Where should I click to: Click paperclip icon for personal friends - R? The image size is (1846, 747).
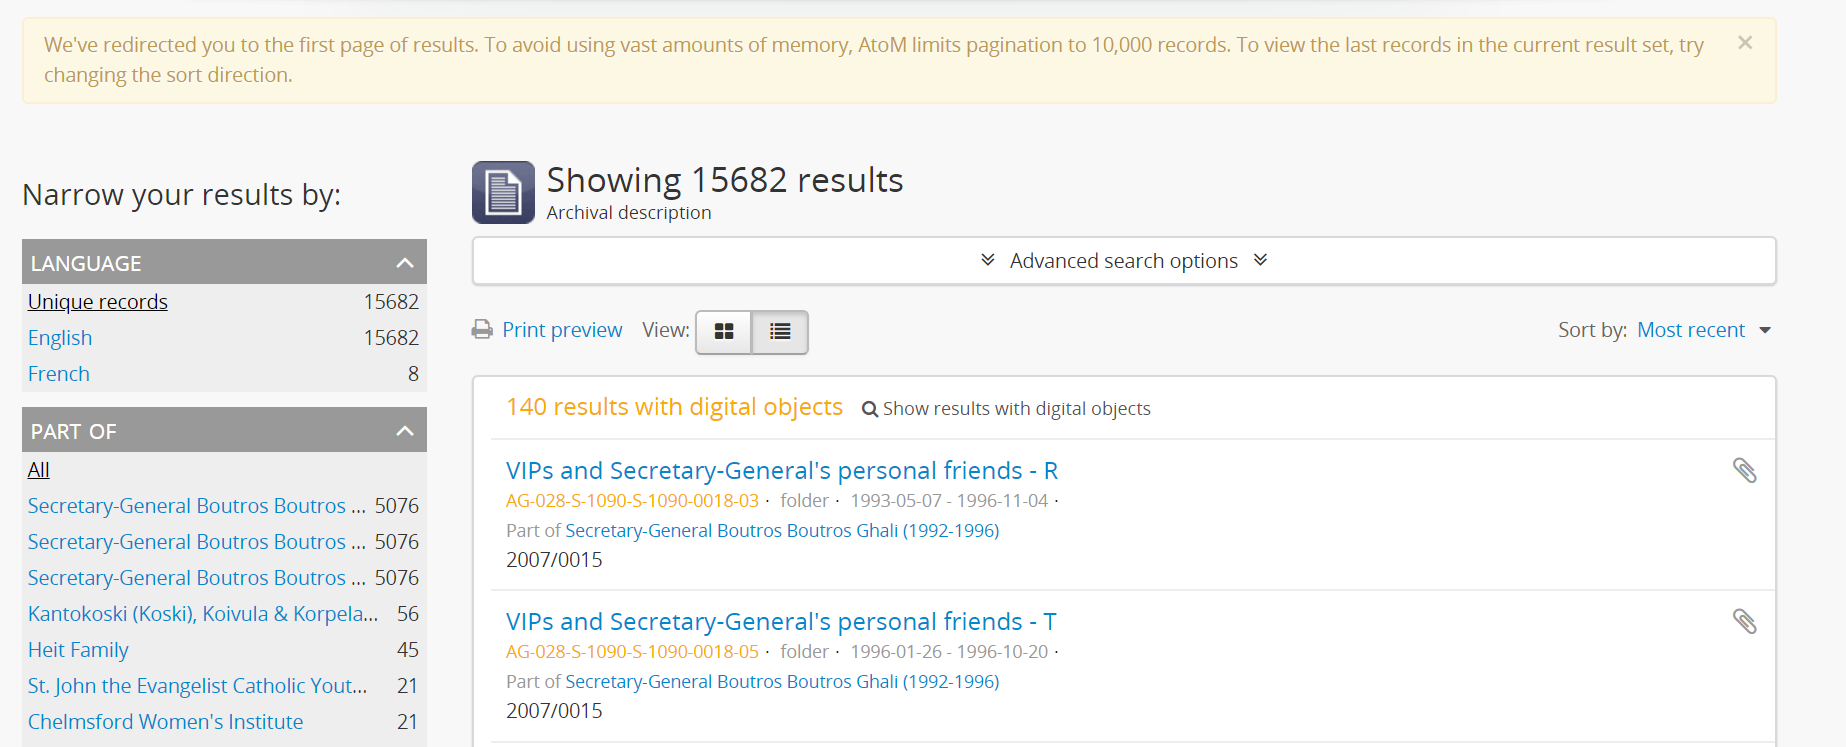1744,471
